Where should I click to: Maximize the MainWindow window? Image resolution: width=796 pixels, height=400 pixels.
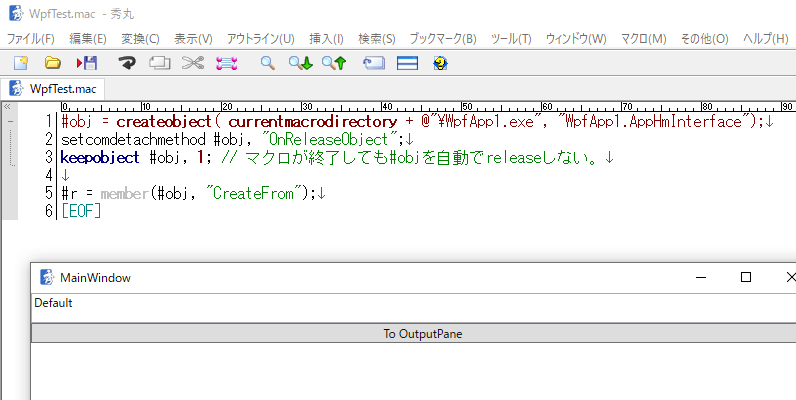click(x=745, y=277)
